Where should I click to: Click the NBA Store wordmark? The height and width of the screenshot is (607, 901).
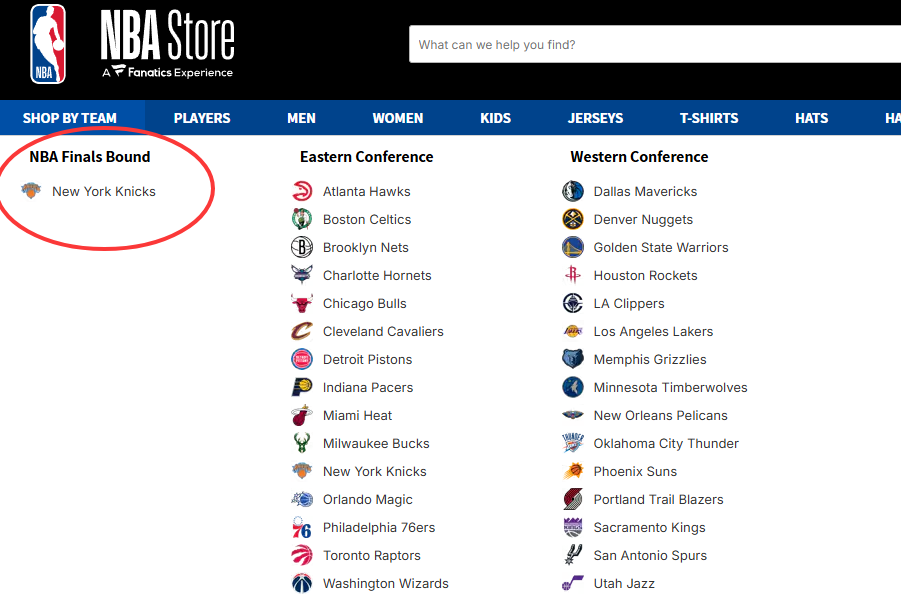tap(167, 44)
